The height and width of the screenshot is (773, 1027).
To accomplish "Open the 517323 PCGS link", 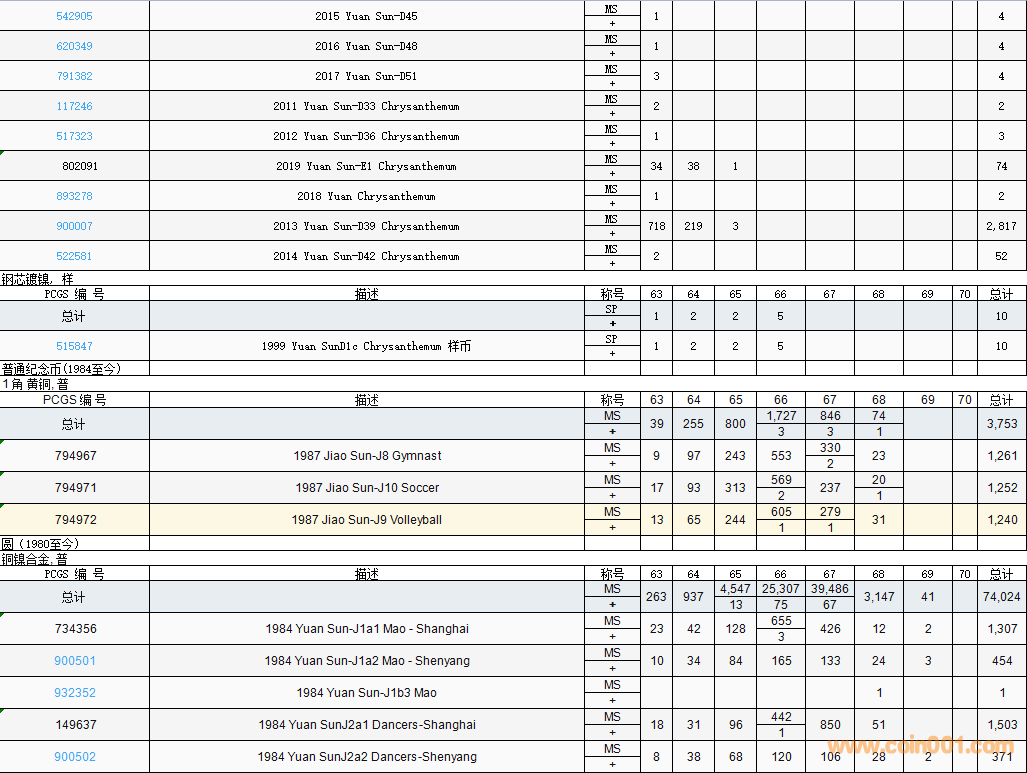I will click(74, 136).
